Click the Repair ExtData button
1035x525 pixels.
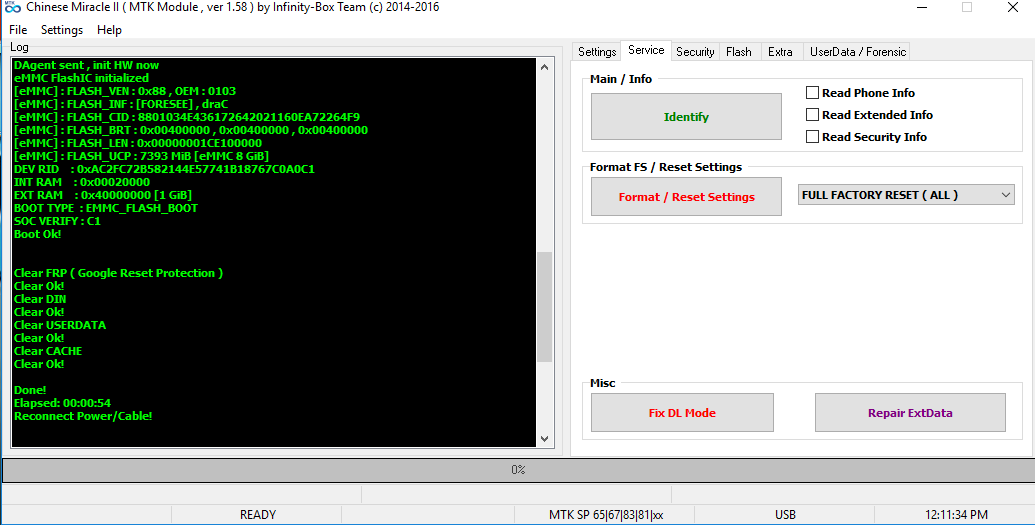tap(910, 413)
